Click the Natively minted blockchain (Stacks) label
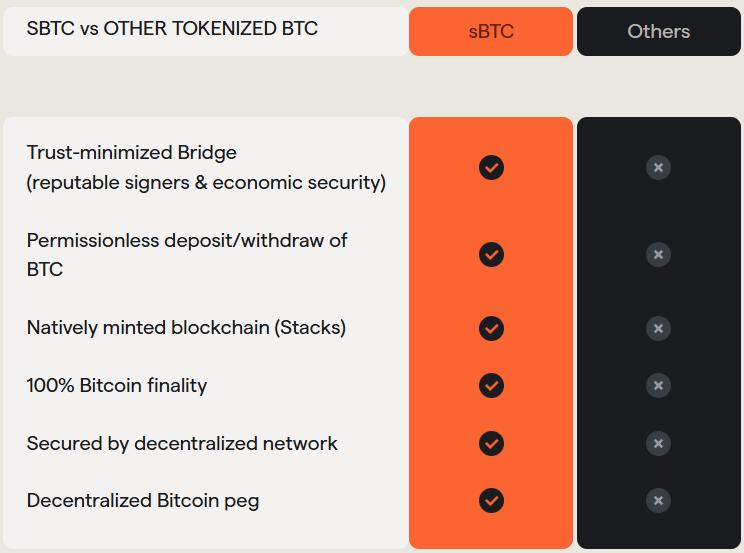This screenshot has width=744, height=553. pyautogui.click(x=186, y=328)
